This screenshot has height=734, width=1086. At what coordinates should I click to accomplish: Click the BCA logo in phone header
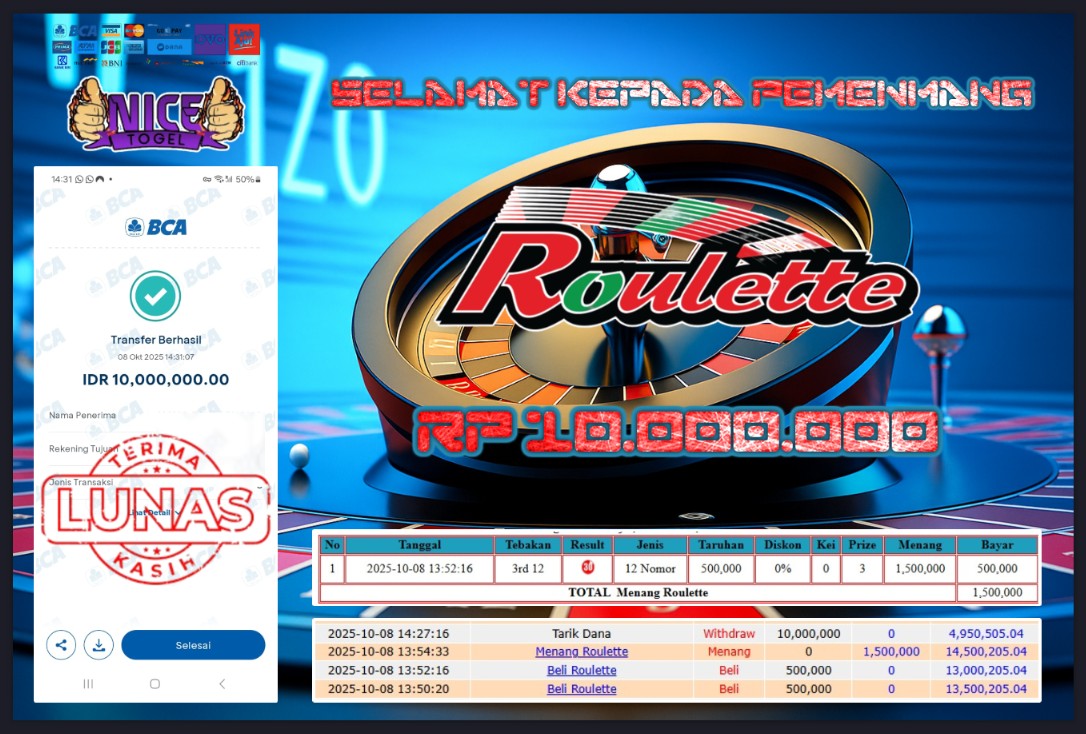coord(156,227)
